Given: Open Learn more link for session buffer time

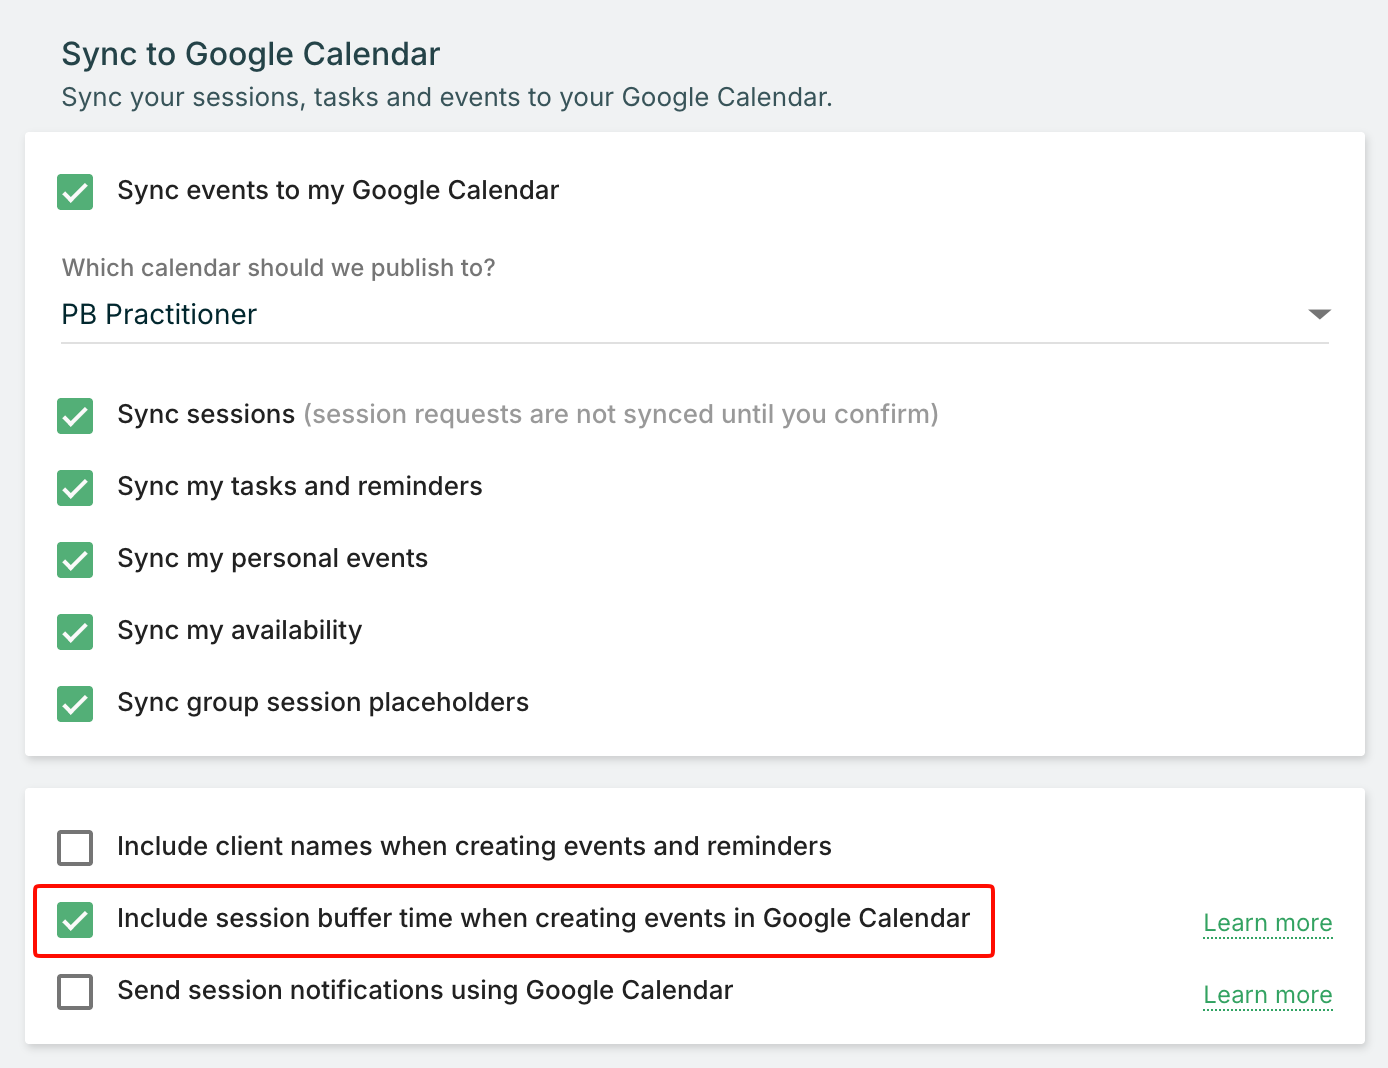Looking at the screenshot, I should click(x=1267, y=923).
